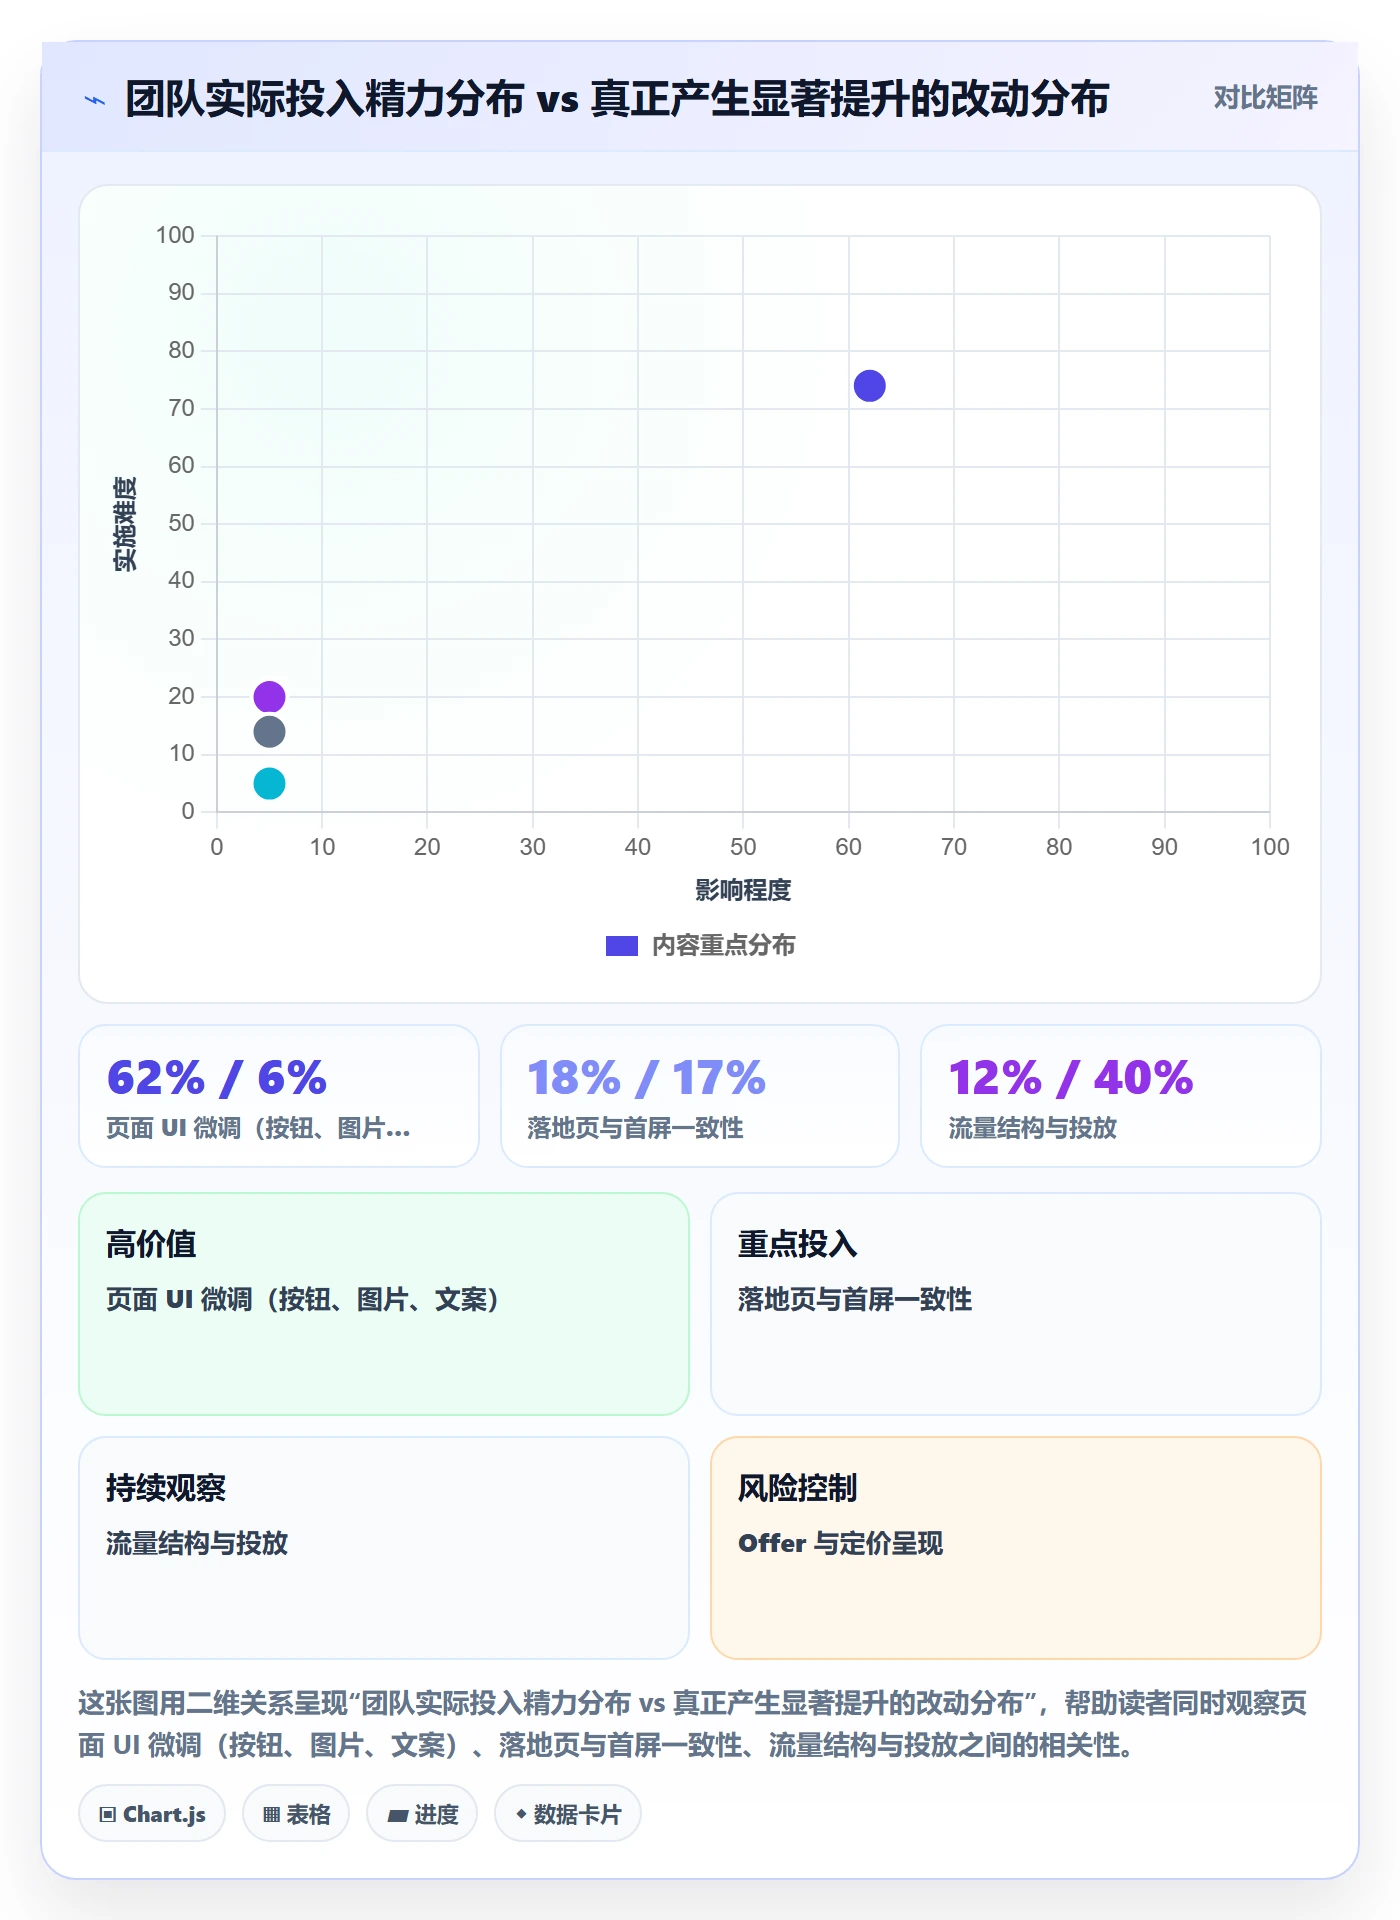Click the 表格 tag chip

296,1814
